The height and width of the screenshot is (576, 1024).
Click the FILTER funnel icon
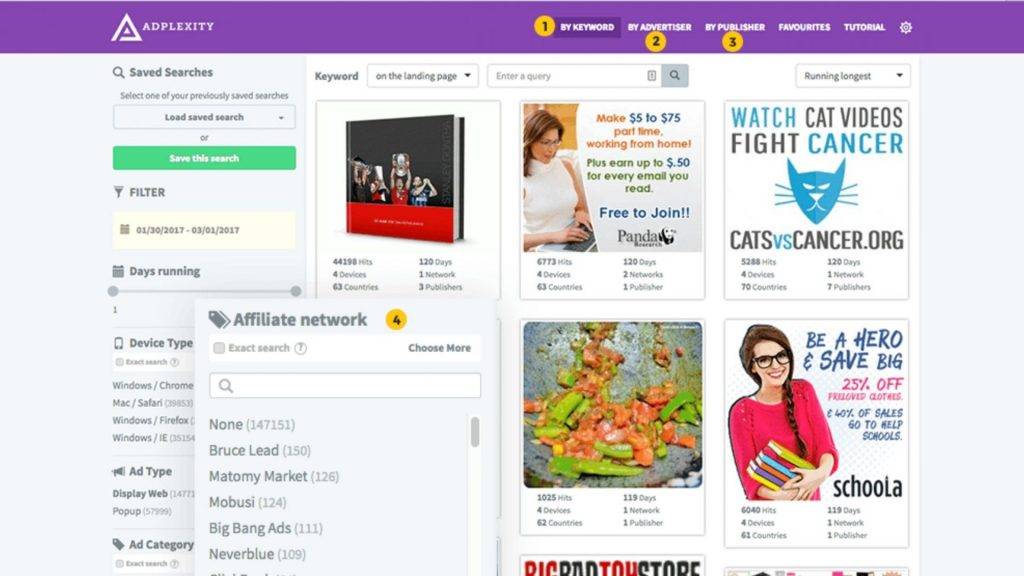coord(118,192)
